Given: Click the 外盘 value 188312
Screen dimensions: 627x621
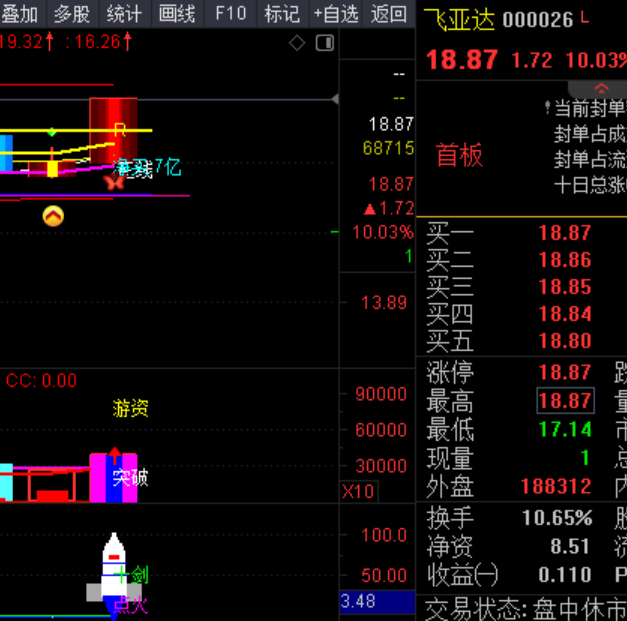Looking at the screenshot, I should tap(556, 487).
